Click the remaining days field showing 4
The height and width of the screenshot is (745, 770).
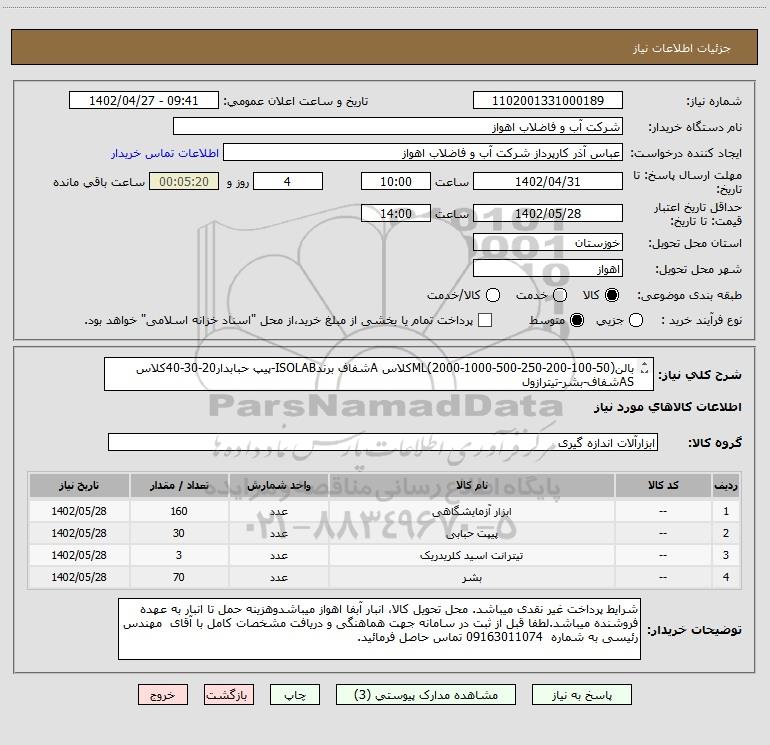[x=288, y=181]
